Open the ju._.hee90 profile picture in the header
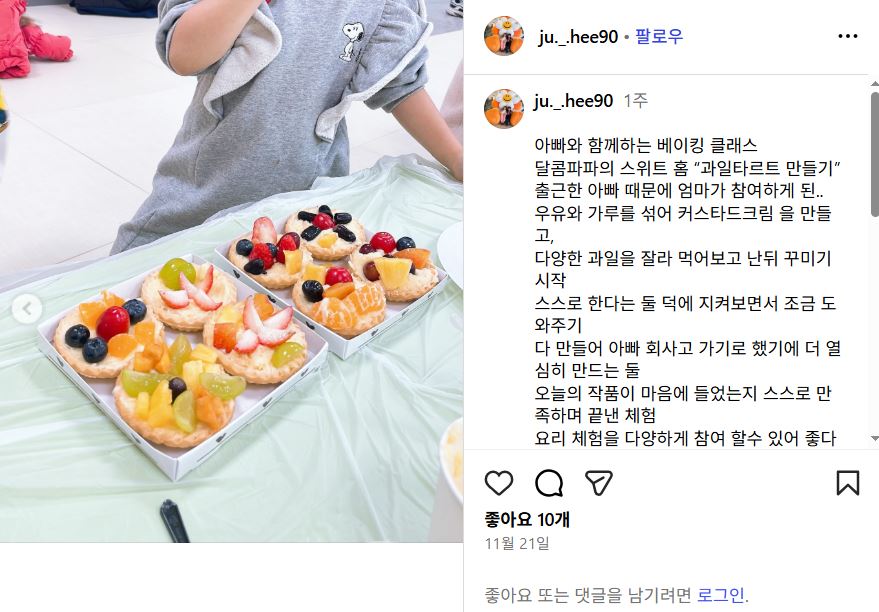The height and width of the screenshot is (612, 879). [503, 36]
